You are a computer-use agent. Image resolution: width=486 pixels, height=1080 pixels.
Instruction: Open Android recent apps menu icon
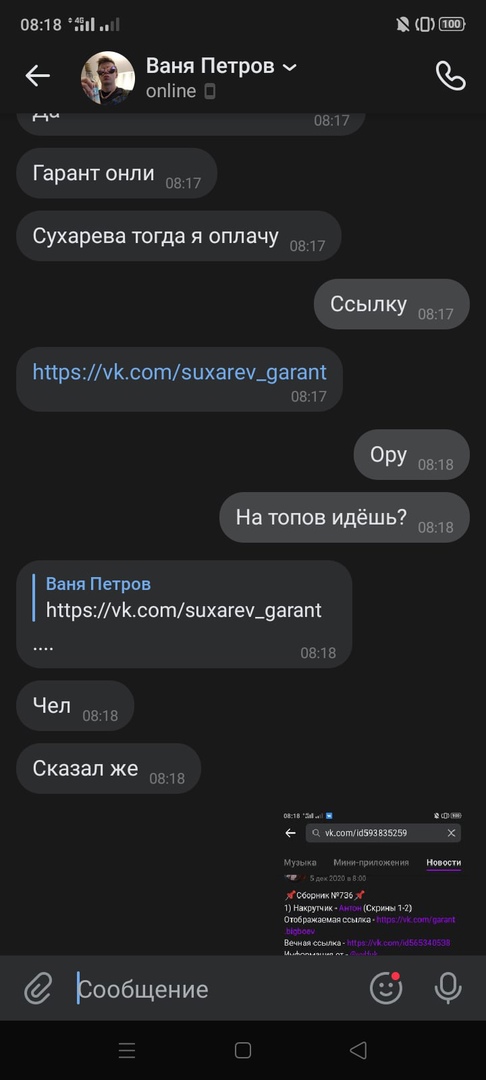(127, 1050)
